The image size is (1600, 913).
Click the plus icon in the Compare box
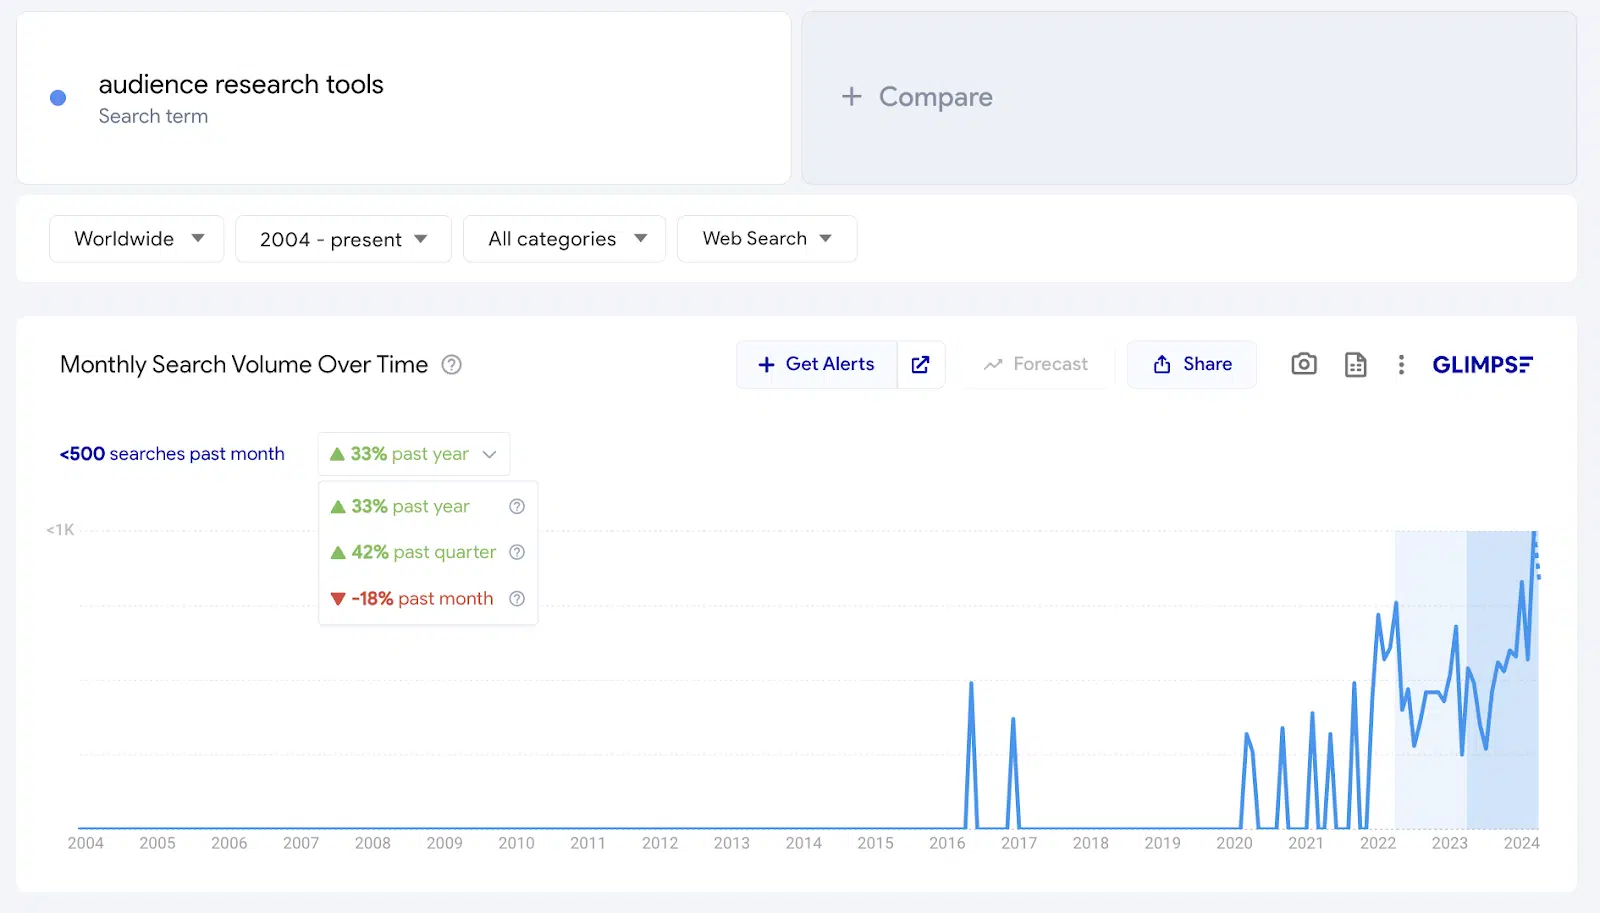coord(851,96)
